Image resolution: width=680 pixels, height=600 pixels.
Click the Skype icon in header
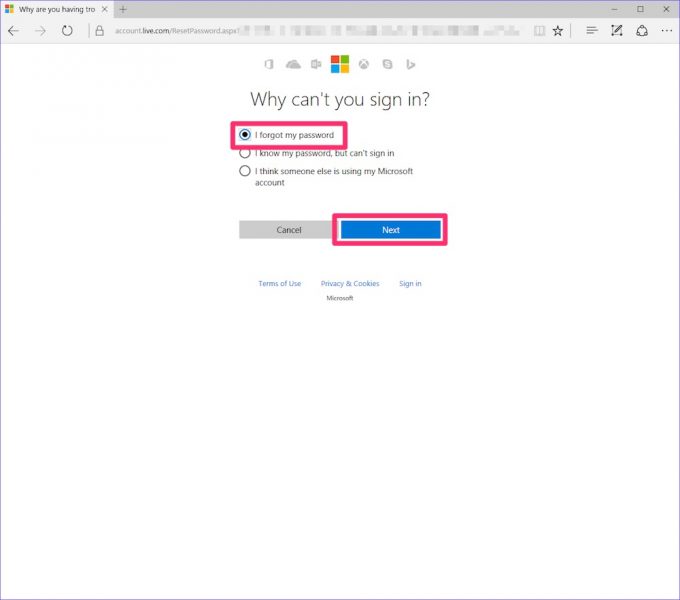(387, 65)
